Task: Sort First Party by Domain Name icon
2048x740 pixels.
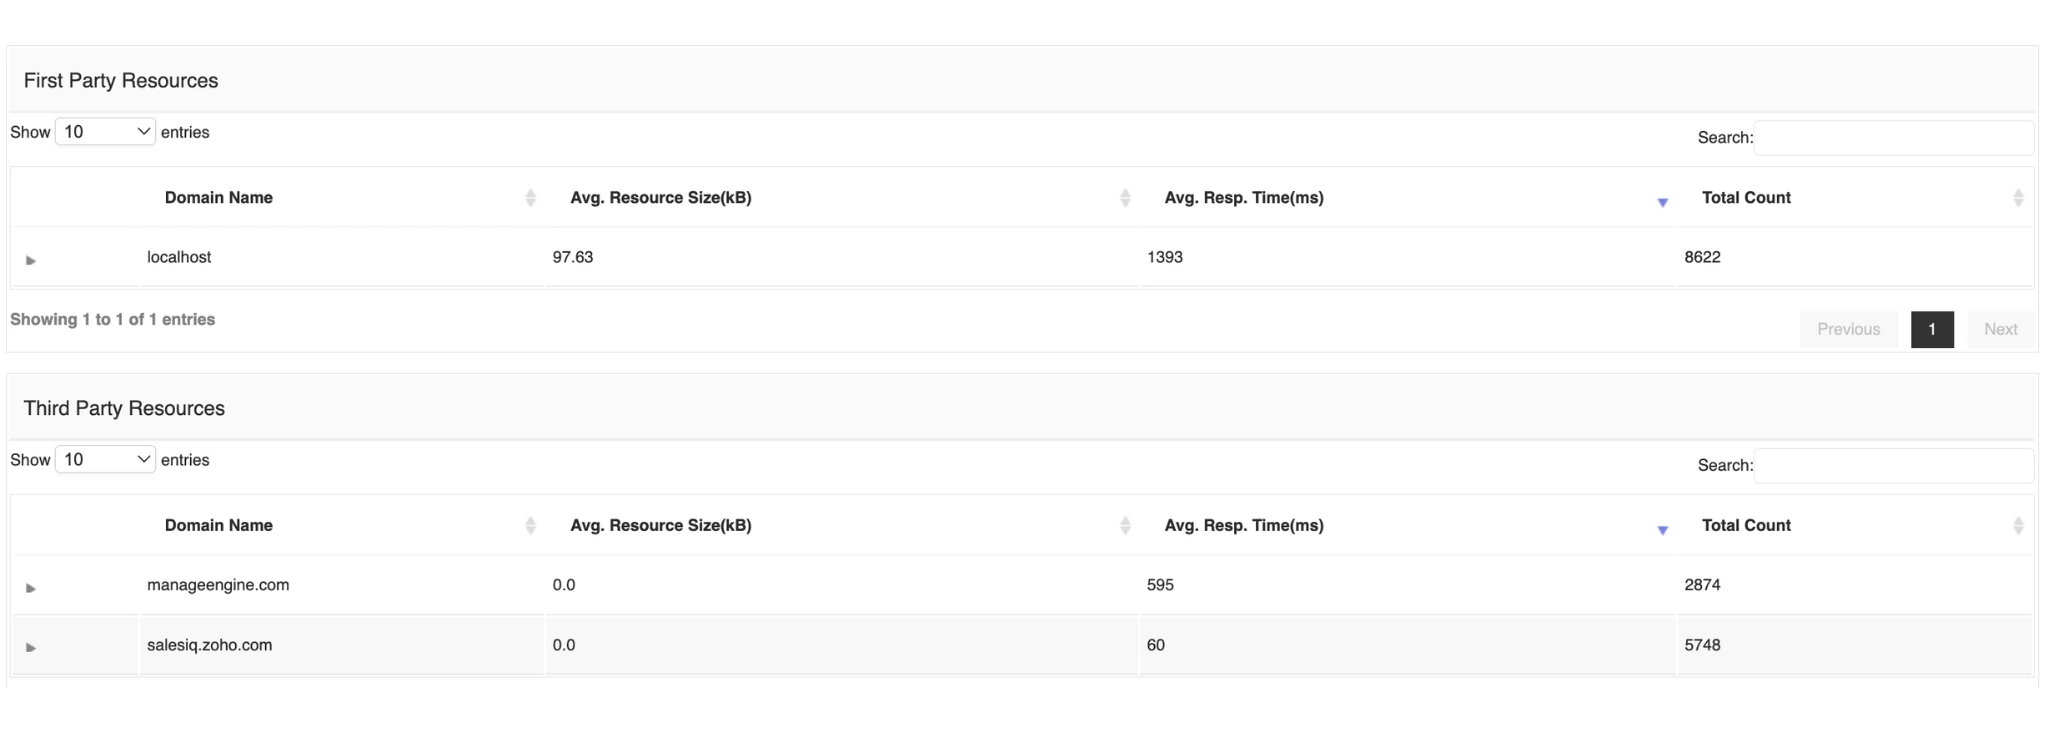Action: pos(530,198)
